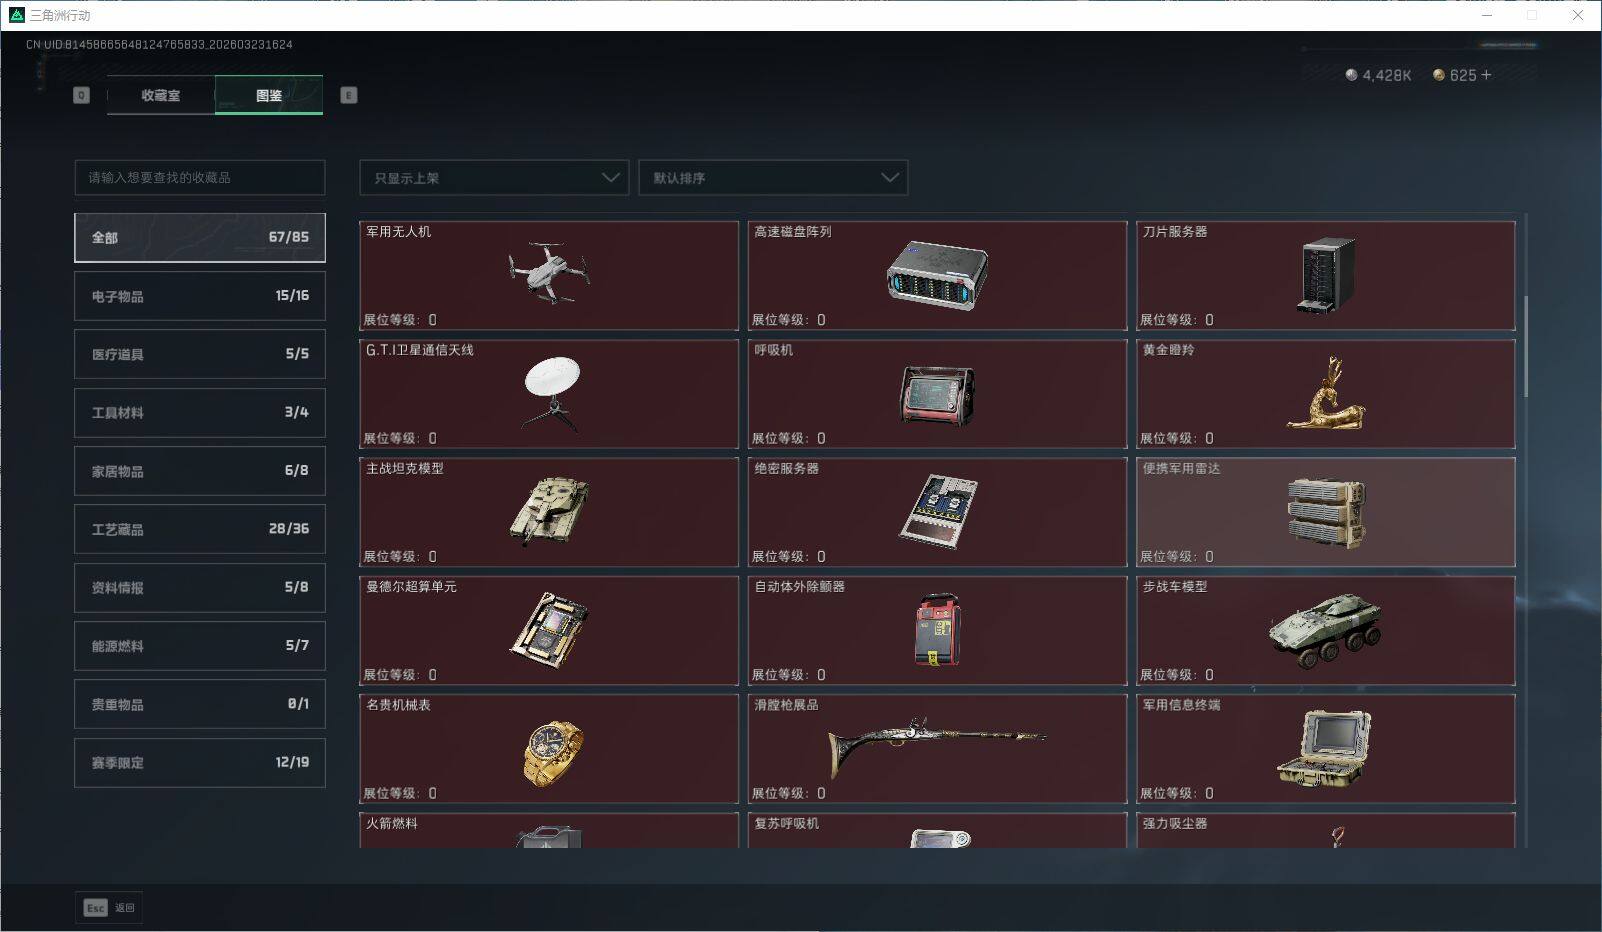The image size is (1602, 932).
Task: Click the silver coin icon beside 4,428K
Action: click(1350, 74)
